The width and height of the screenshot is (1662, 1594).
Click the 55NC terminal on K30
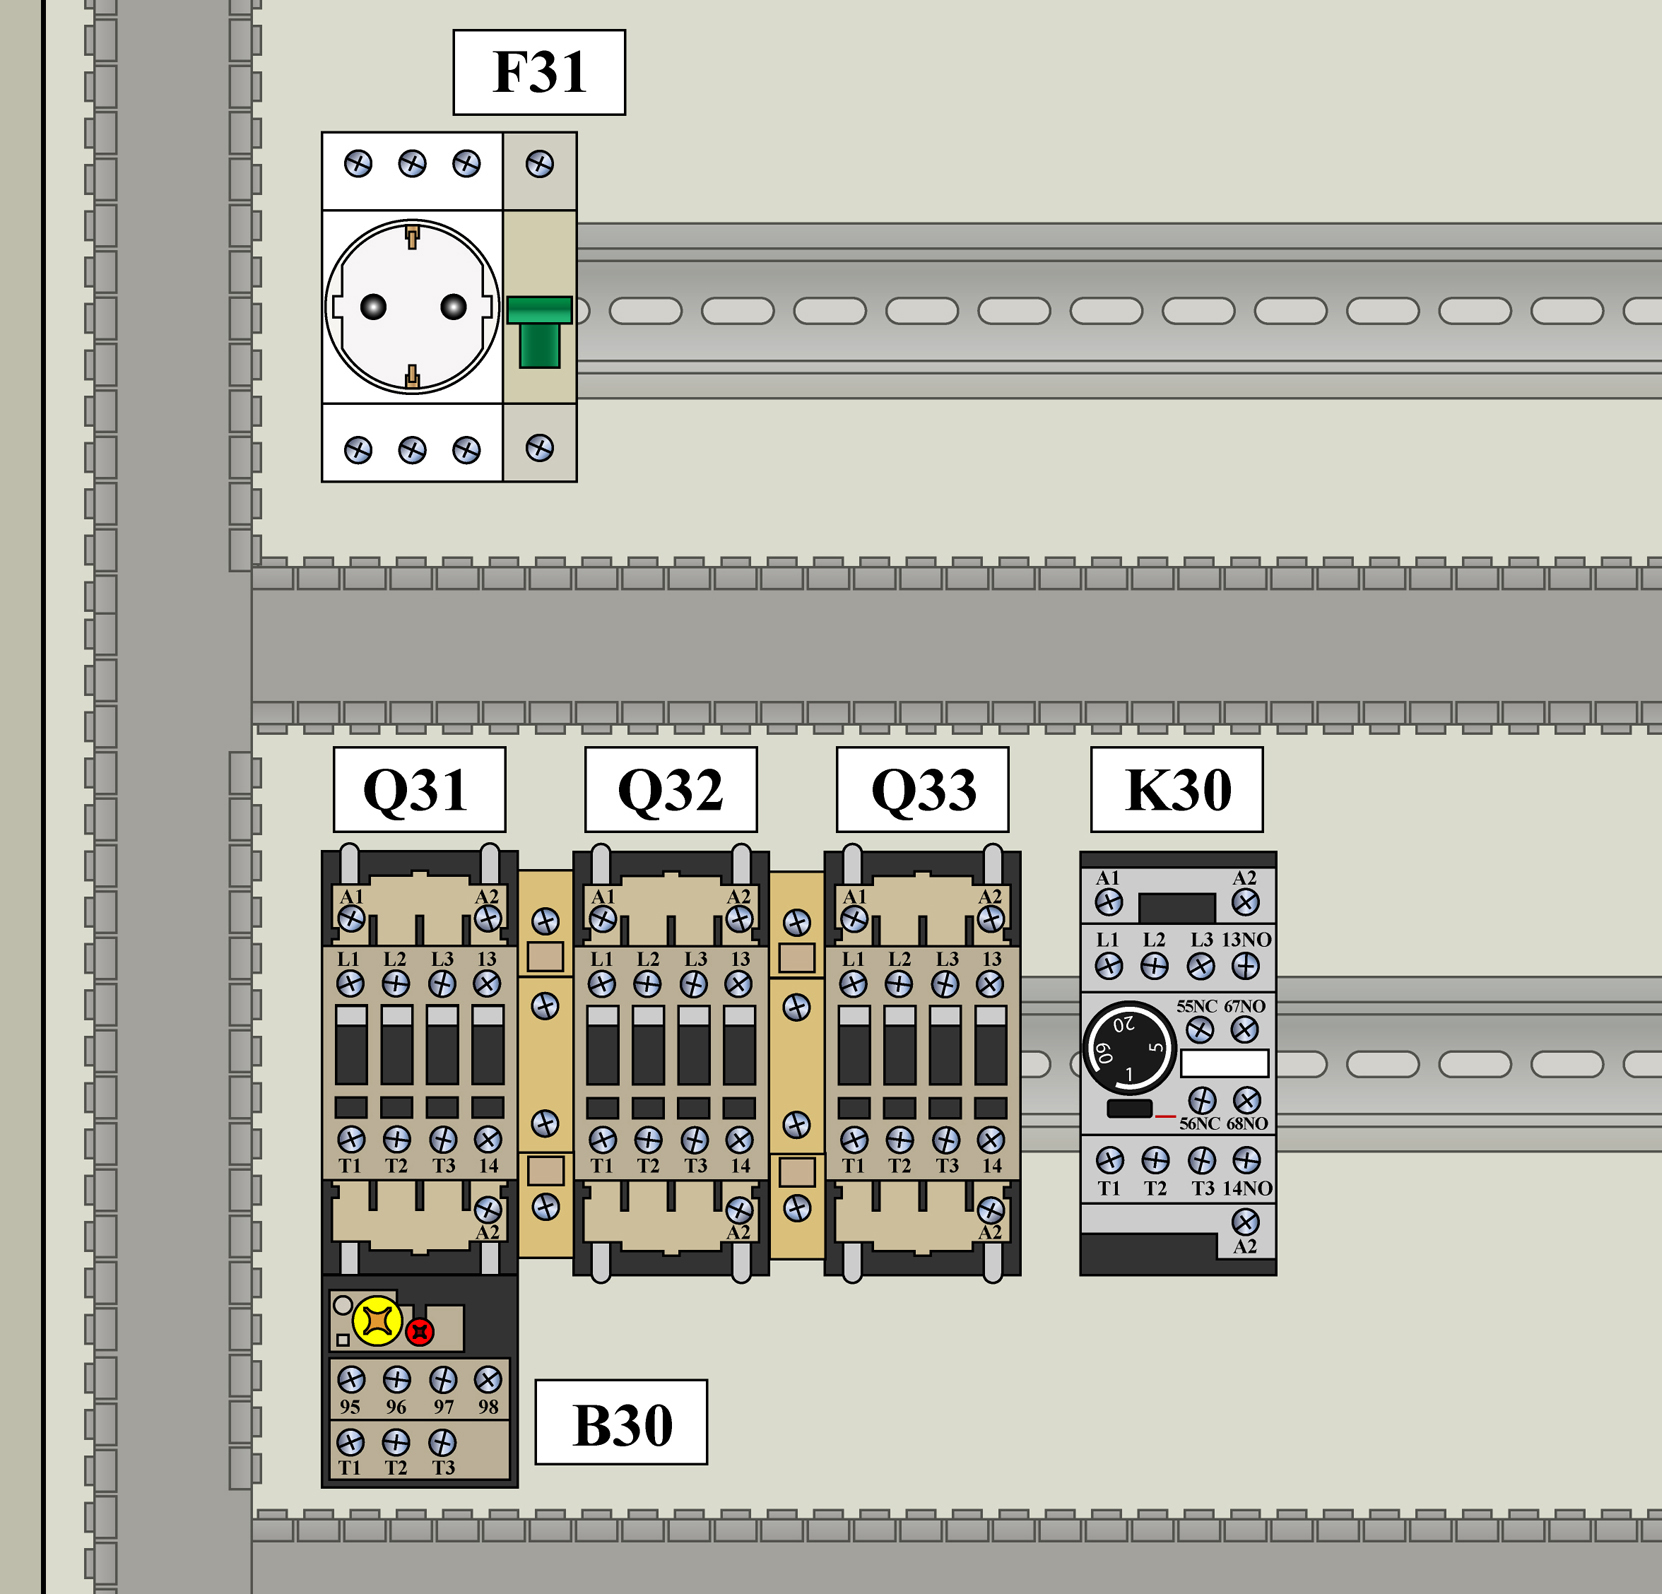tap(1200, 1029)
